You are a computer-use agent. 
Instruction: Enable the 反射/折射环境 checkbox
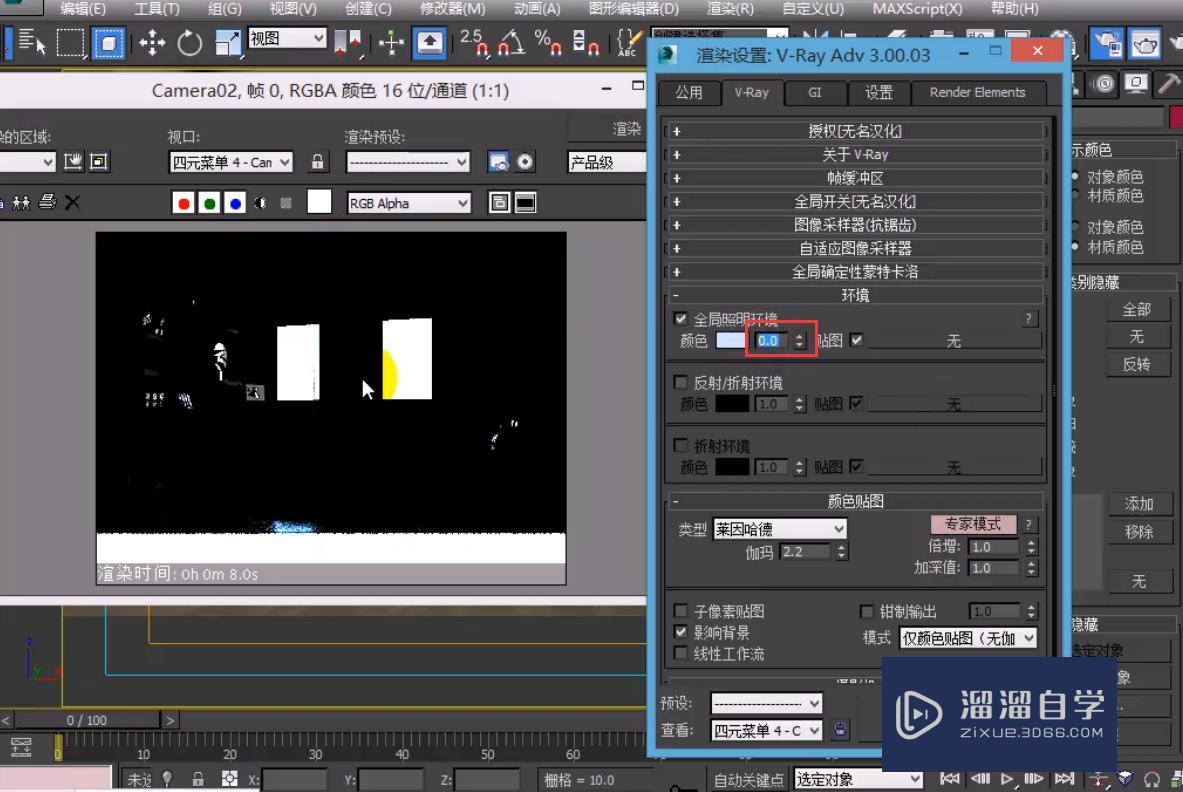pyautogui.click(x=681, y=382)
